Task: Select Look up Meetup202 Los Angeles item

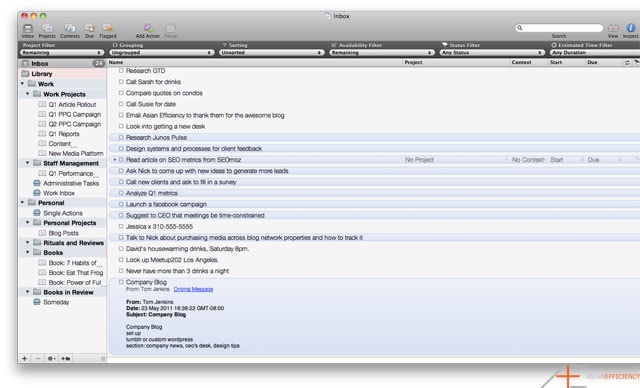Action: point(172,260)
